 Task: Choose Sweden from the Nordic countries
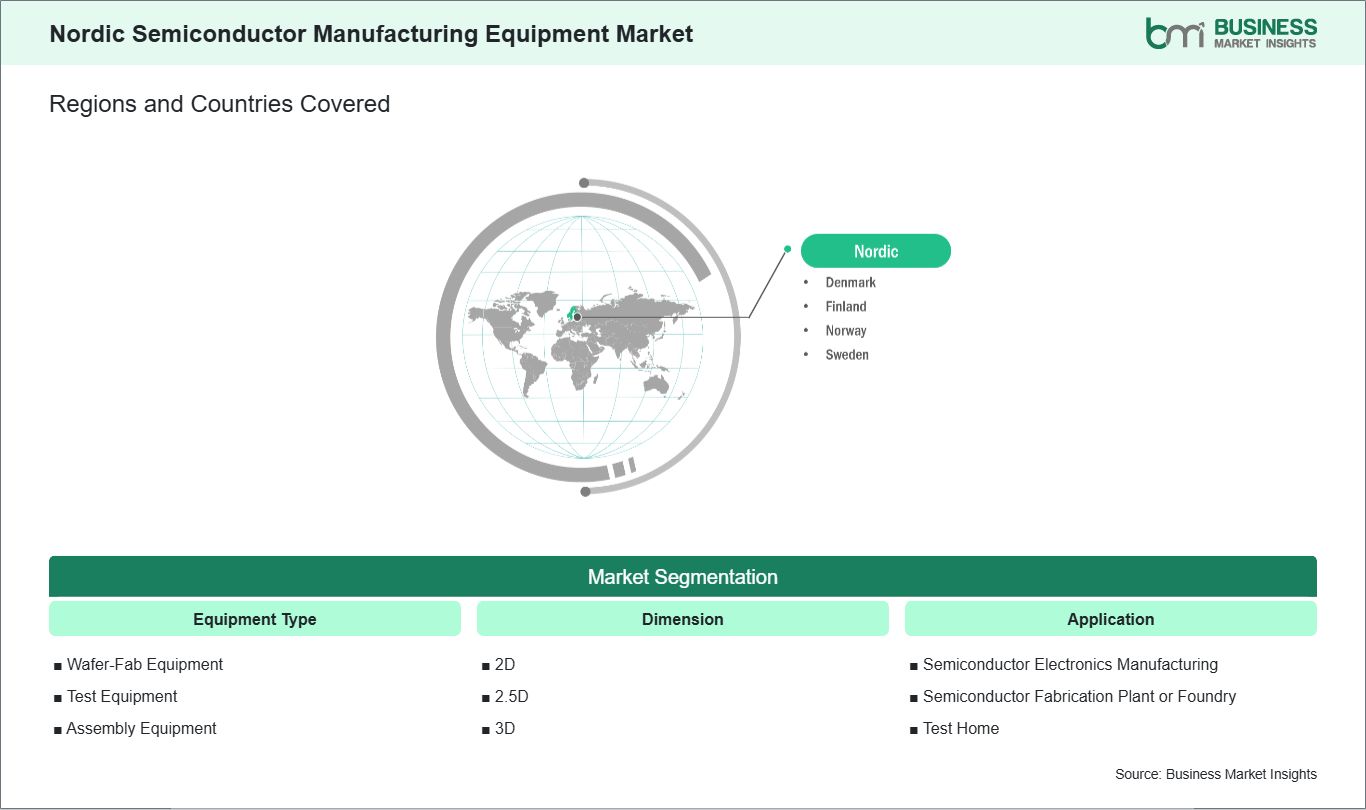pyautogui.click(x=846, y=355)
